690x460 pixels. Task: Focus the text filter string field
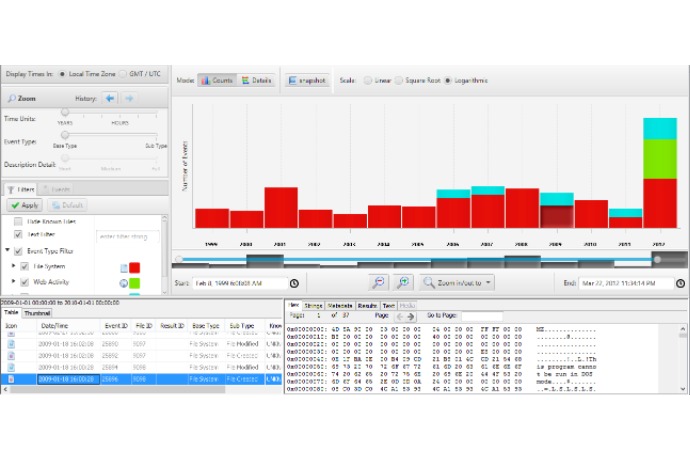coord(127,236)
